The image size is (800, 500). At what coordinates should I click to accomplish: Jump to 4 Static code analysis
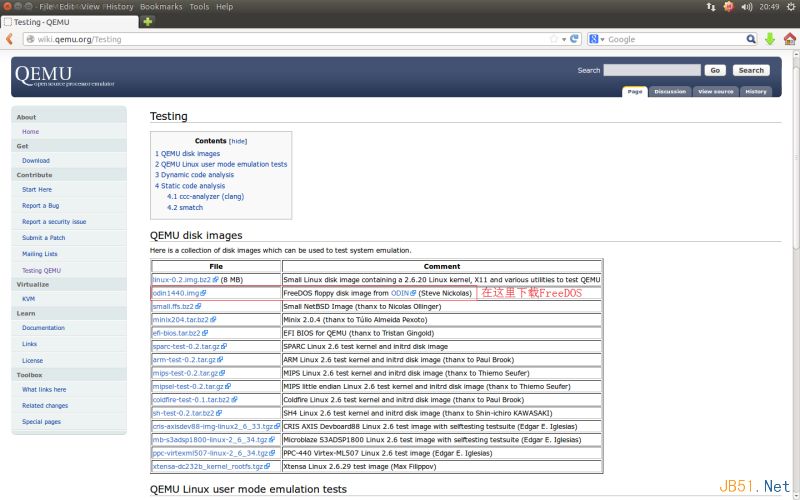[x=190, y=186]
